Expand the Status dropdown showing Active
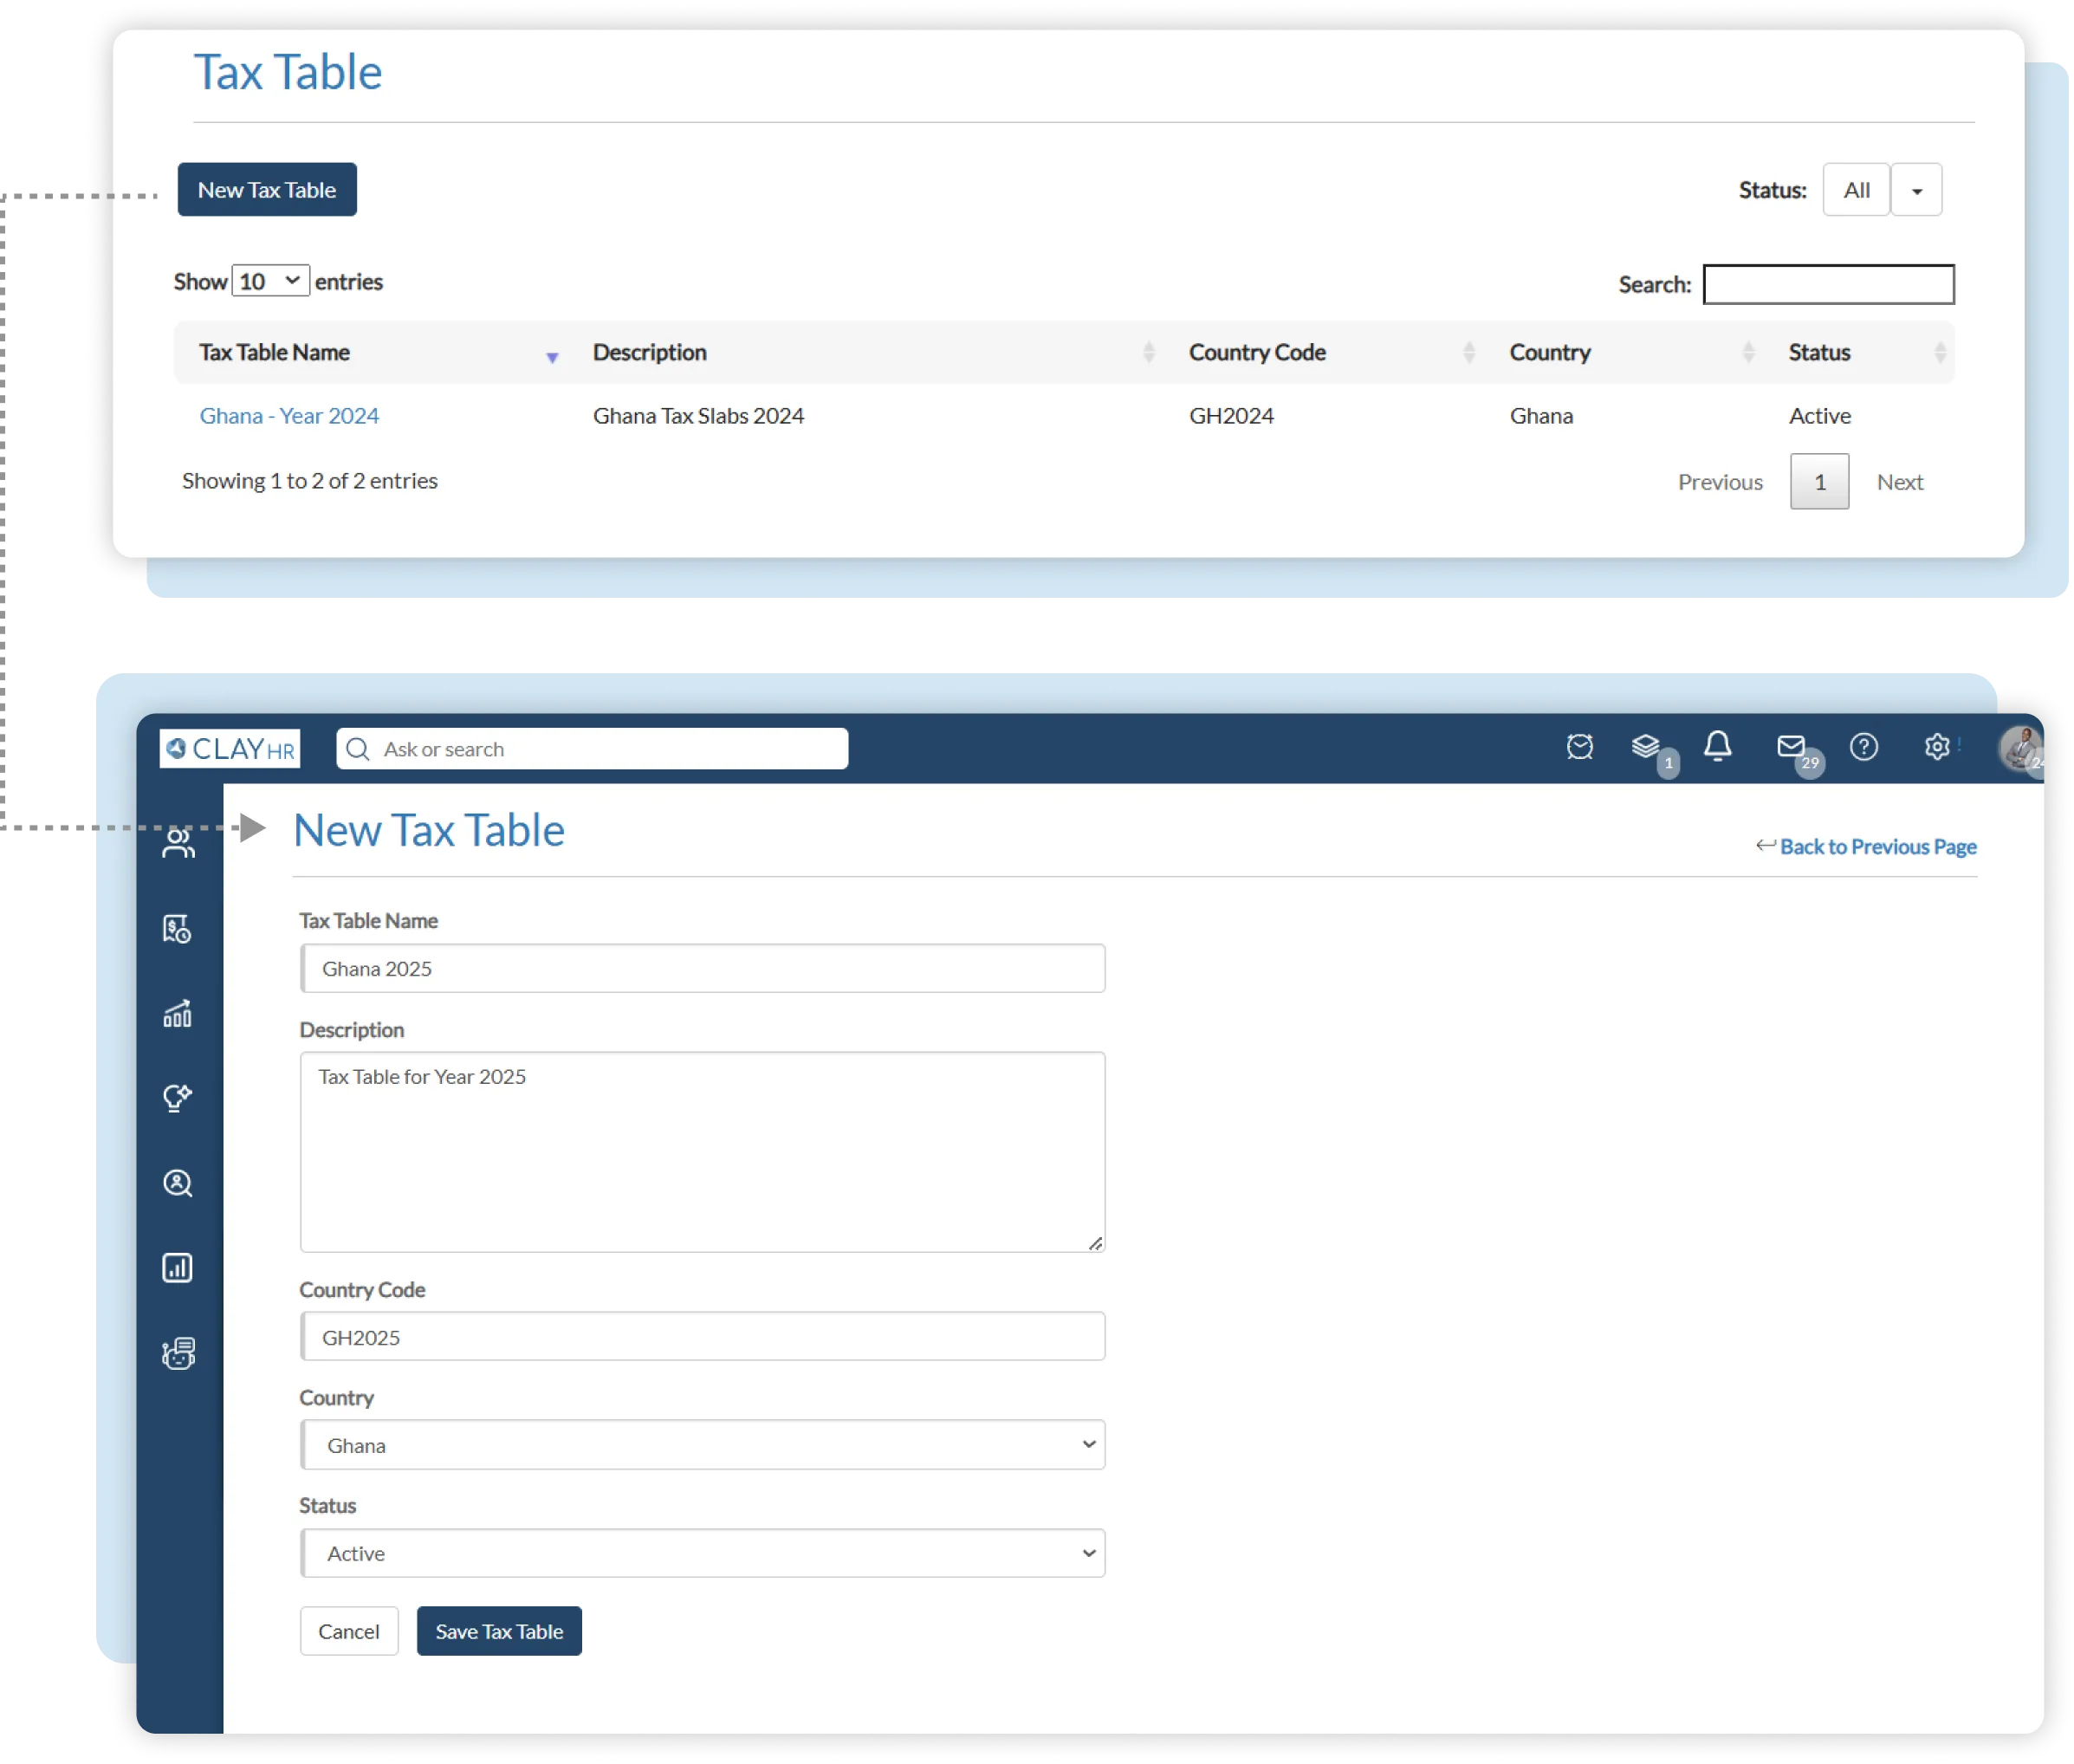Viewport: 2074px width, 1764px height. (x=703, y=1553)
